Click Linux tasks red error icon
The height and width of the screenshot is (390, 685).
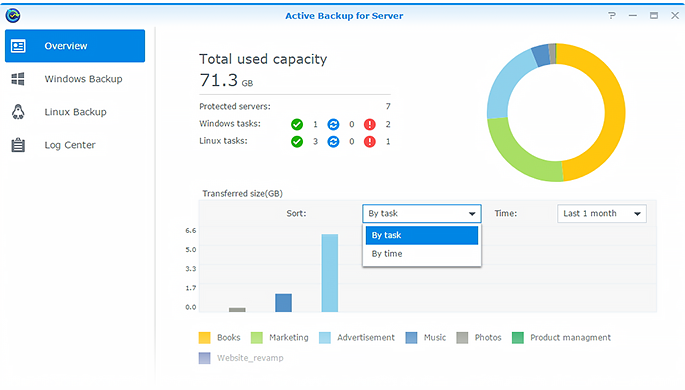(x=370, y=142)
